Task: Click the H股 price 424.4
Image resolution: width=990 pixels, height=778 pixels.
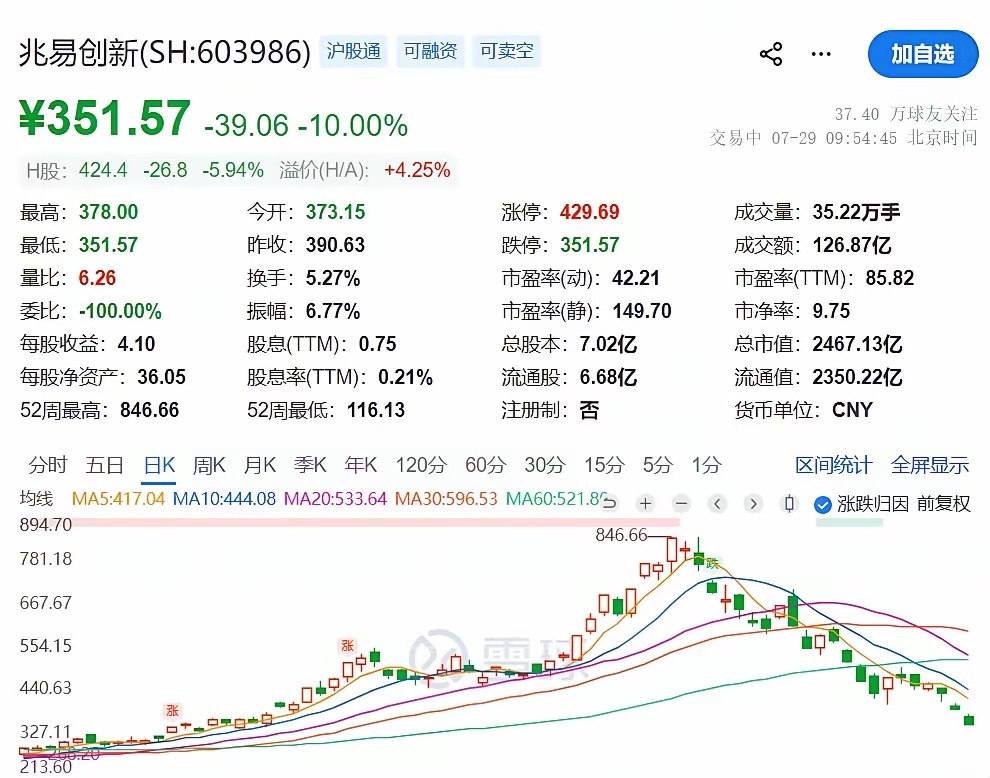Action: point(103,171)
